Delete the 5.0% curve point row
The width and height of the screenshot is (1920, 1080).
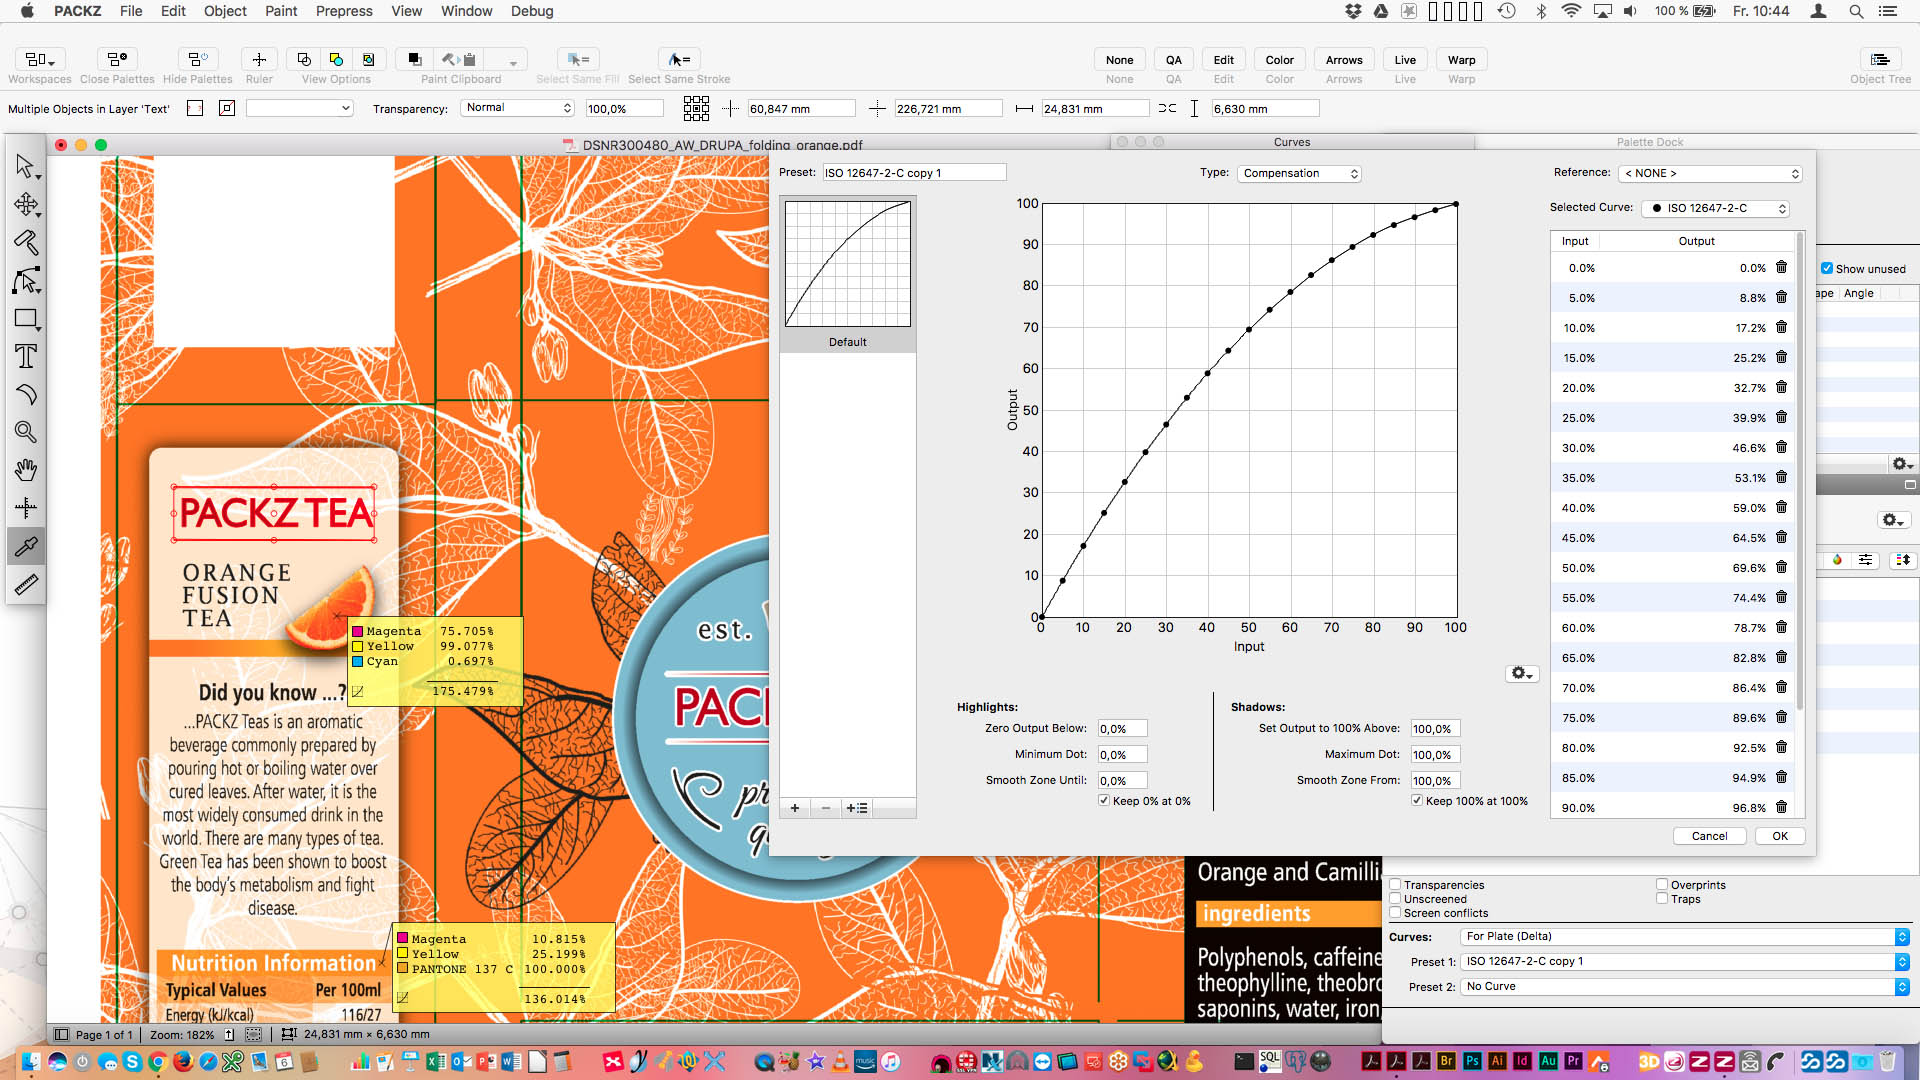(x=1781, y=297)
